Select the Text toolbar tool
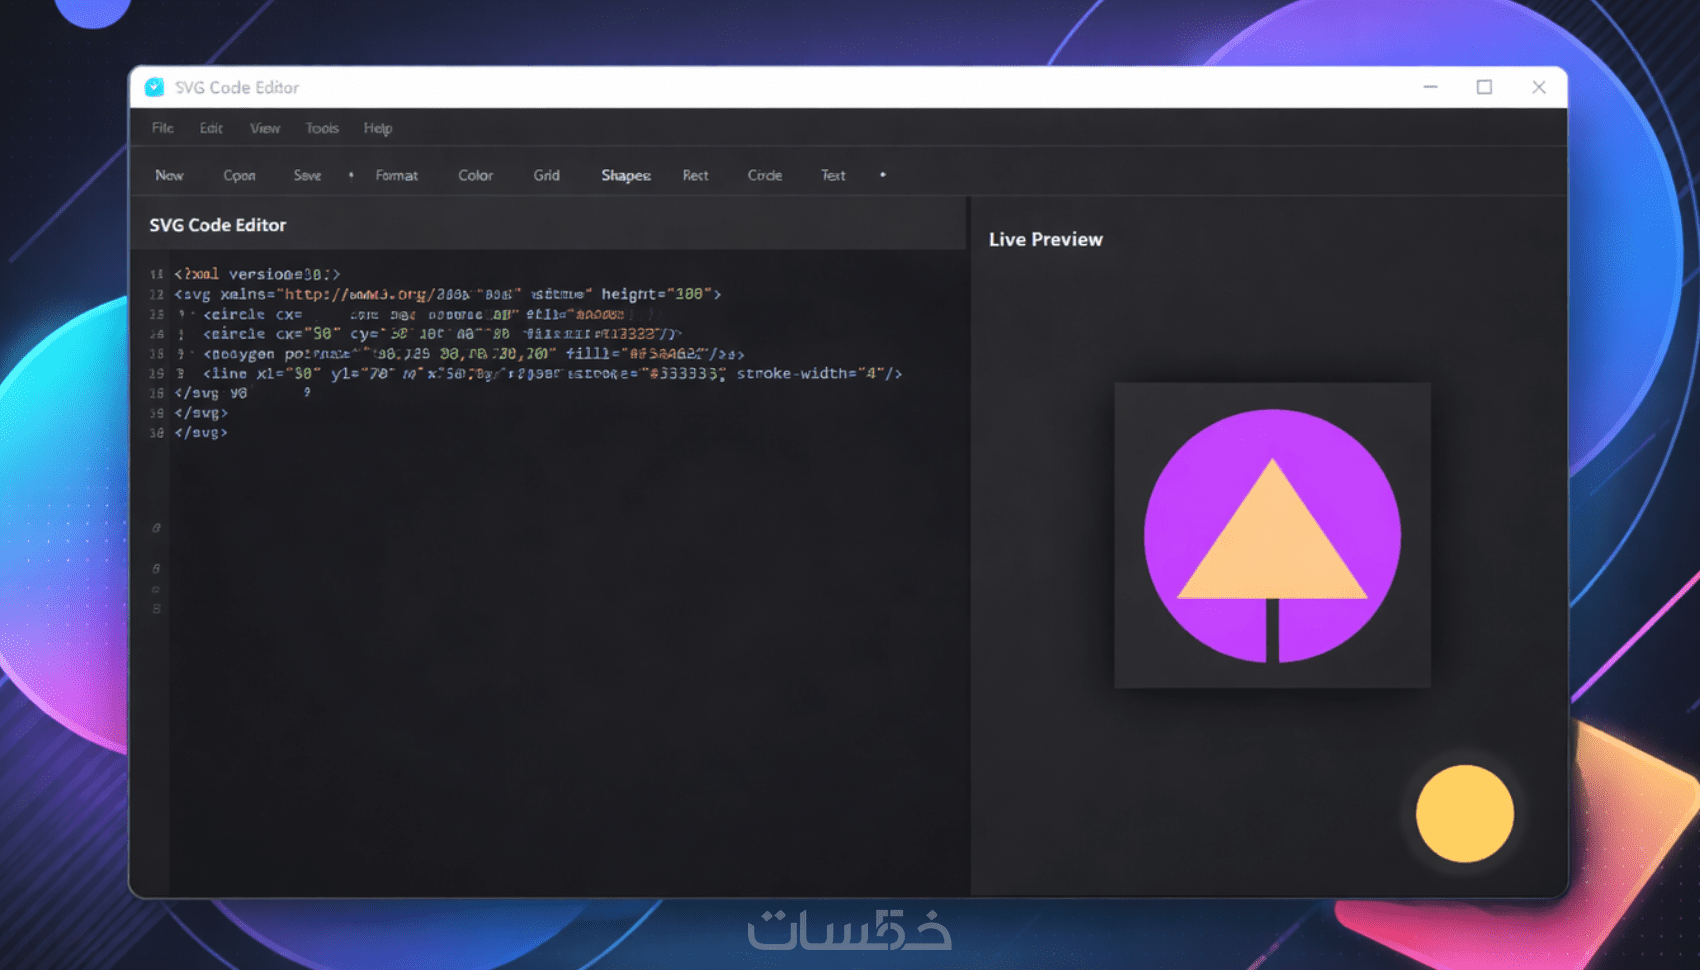Screen dimensions: 1700x970 833,175
